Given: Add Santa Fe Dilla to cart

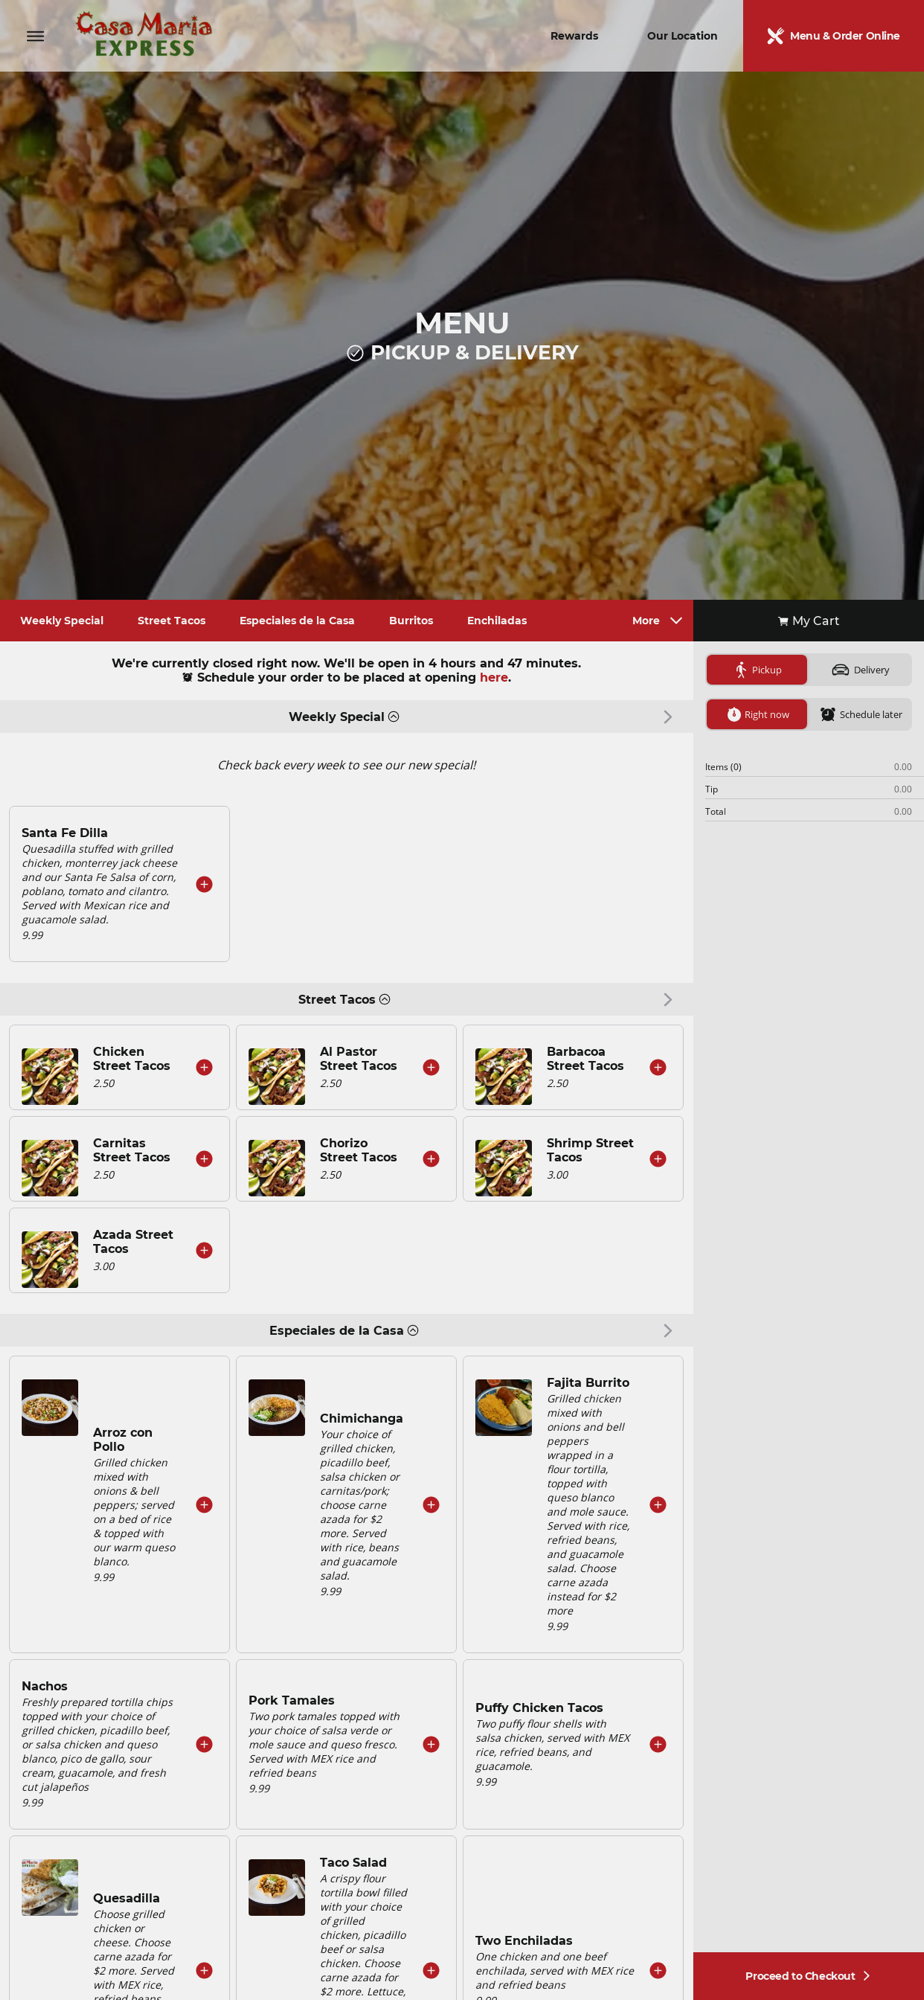Looking at the screenshot, I should [204, 884].
